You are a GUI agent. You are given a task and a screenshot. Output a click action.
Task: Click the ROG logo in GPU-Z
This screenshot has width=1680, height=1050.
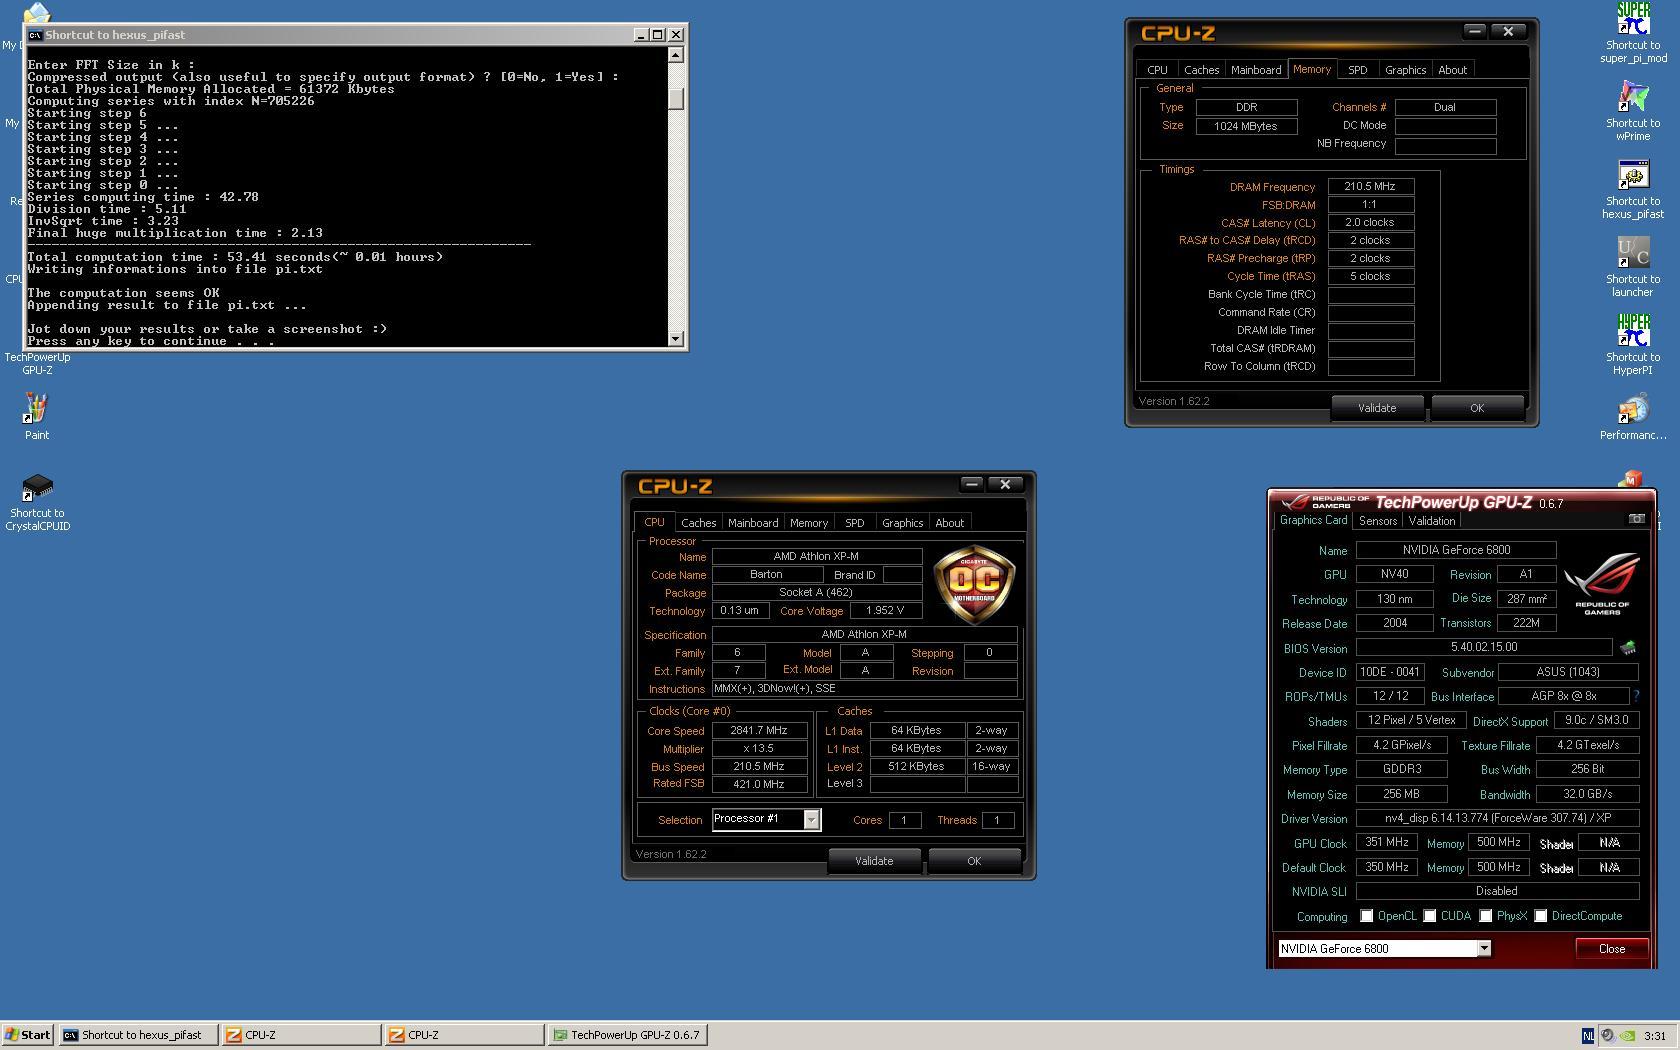[1602, 583]
